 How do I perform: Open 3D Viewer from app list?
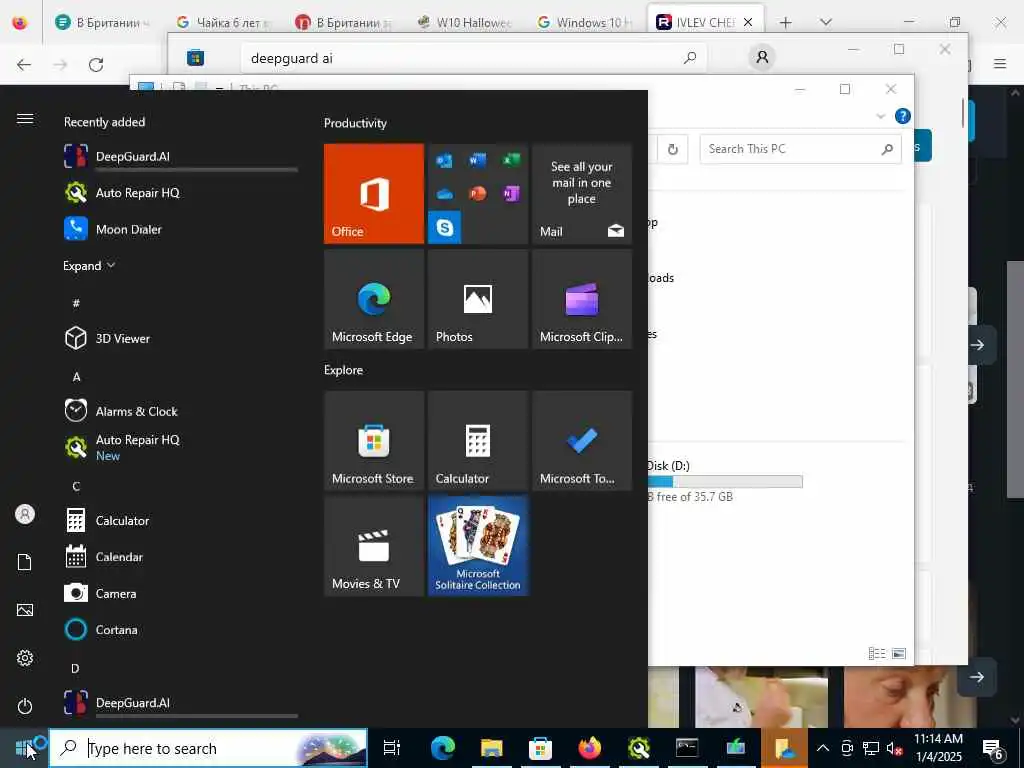[181, 338]
